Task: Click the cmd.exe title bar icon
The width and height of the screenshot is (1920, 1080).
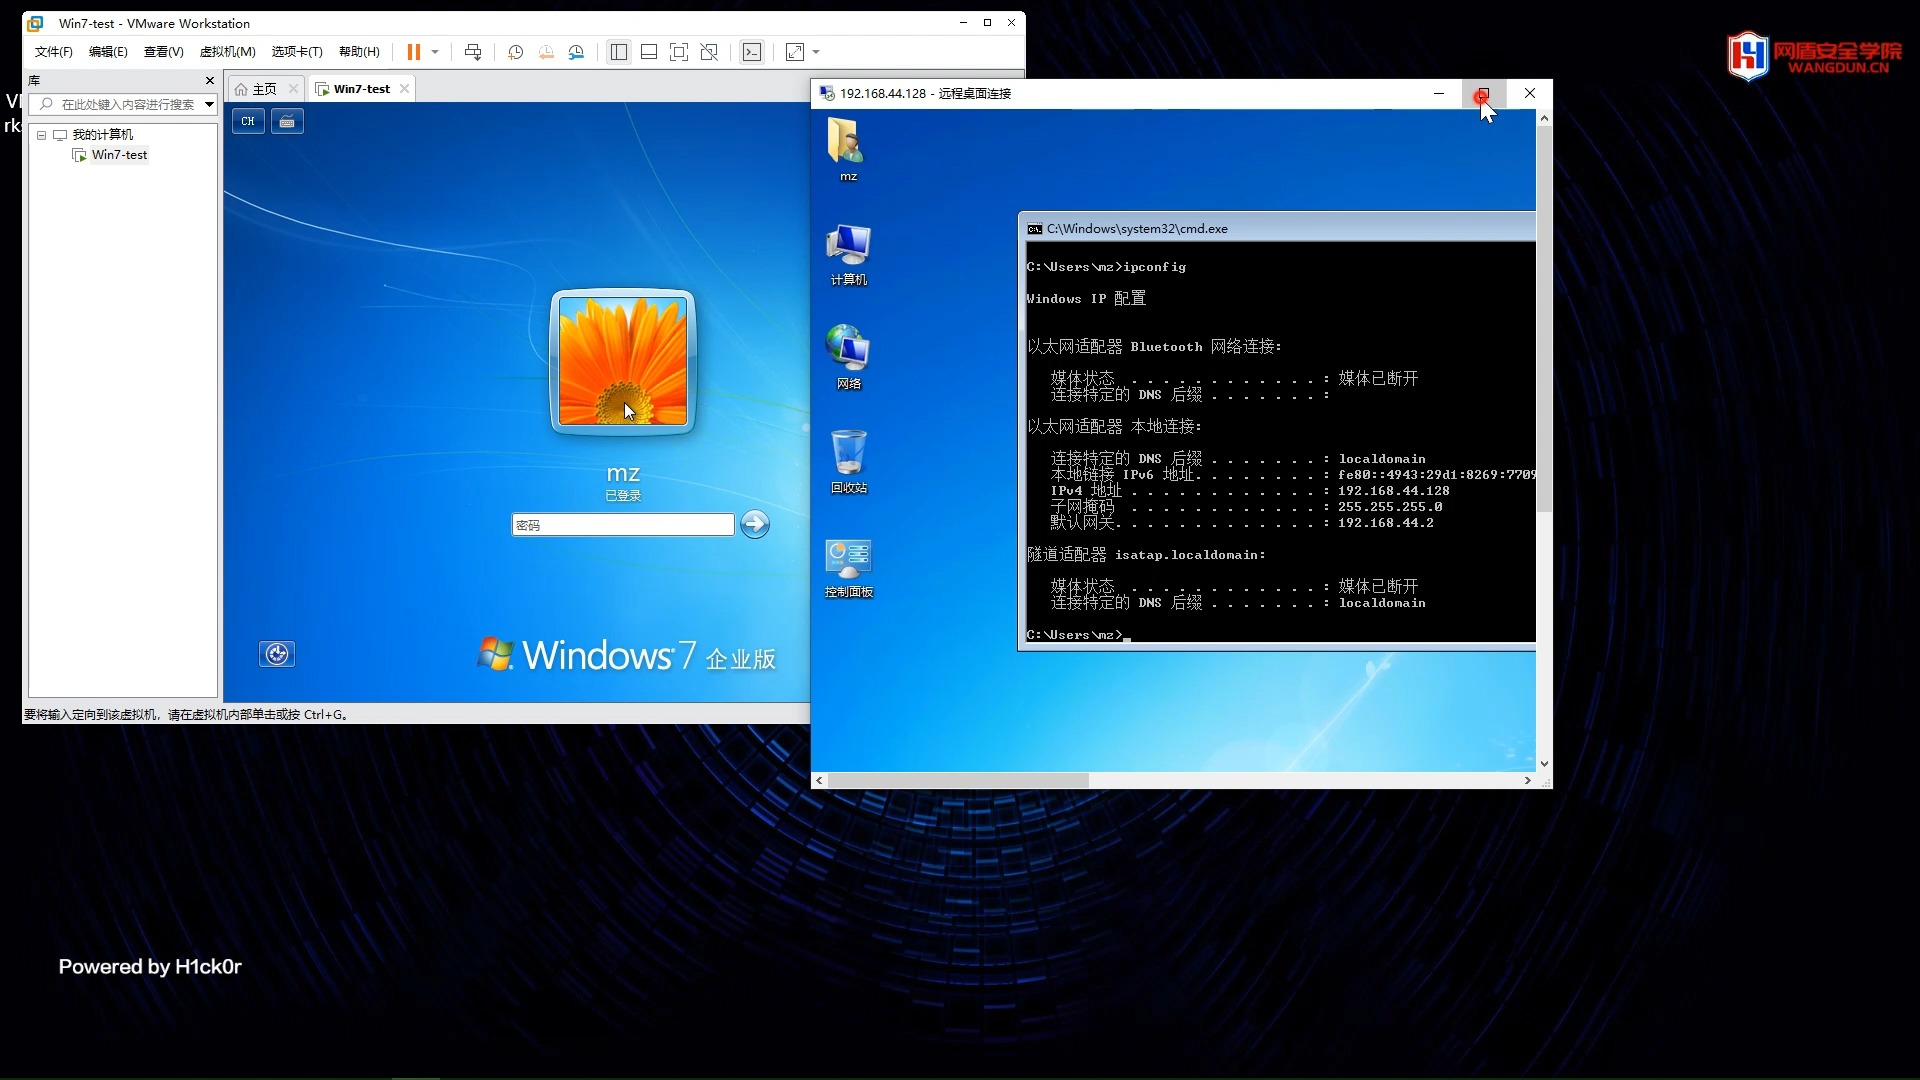Action: point(1035,229)
